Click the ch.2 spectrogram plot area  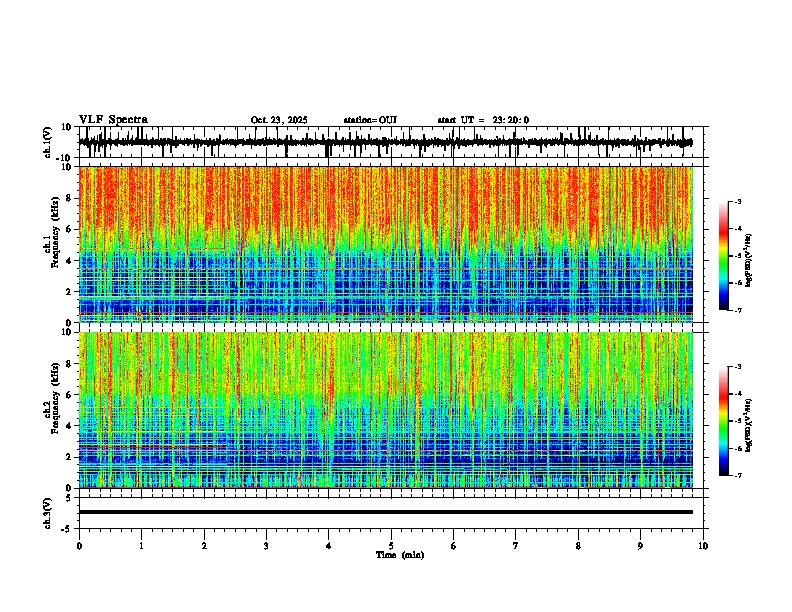point(386,410)
